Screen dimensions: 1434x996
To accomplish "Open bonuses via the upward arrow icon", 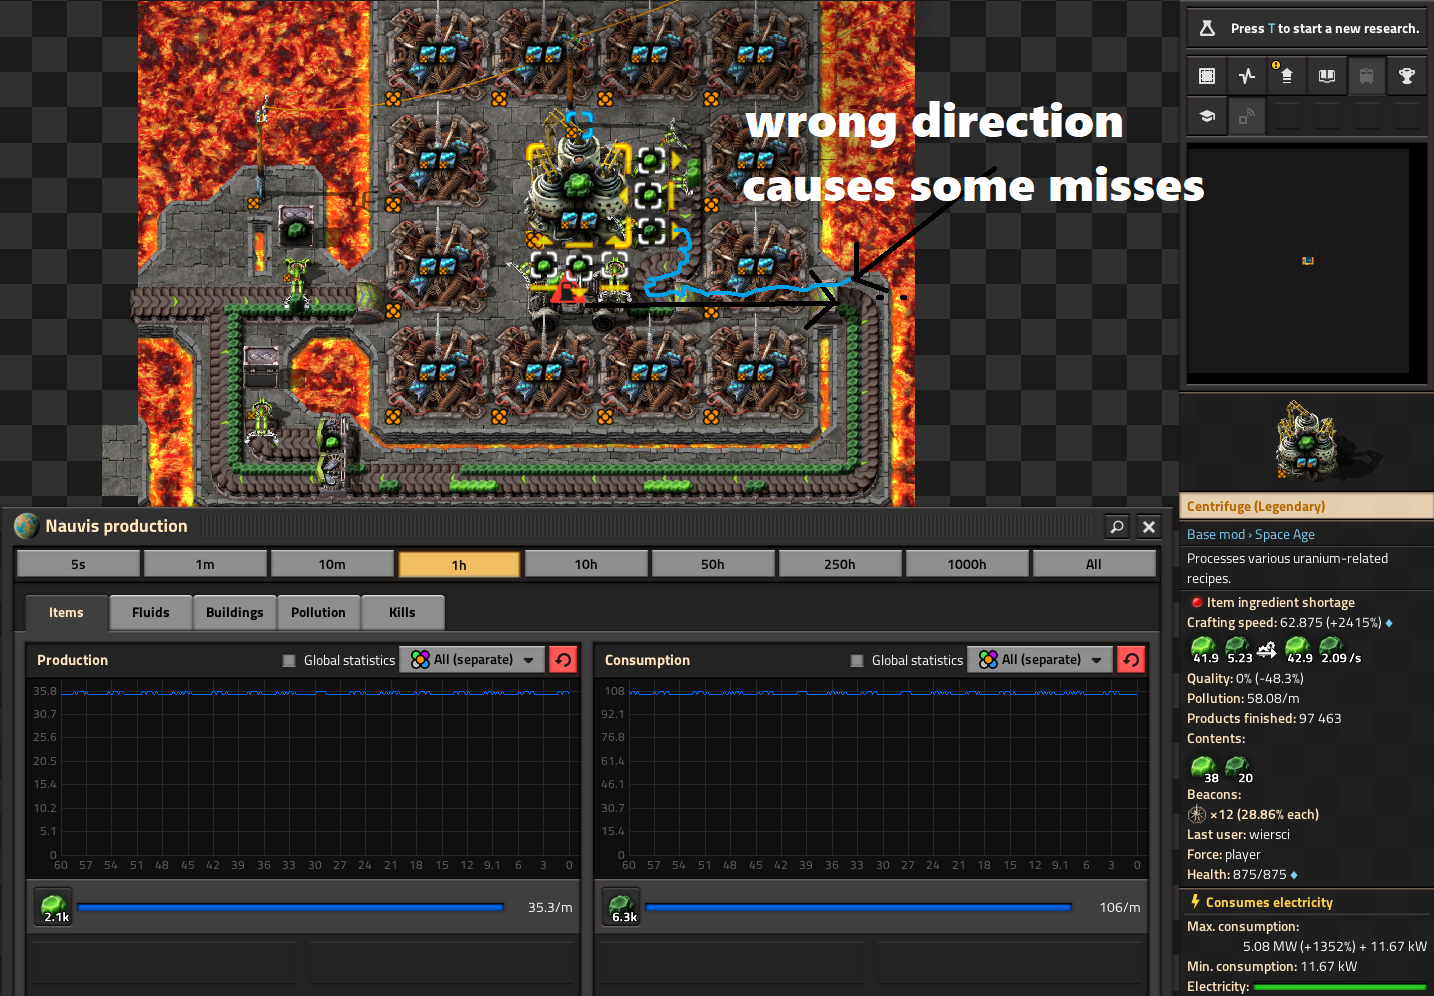I will coord(1287,76).
